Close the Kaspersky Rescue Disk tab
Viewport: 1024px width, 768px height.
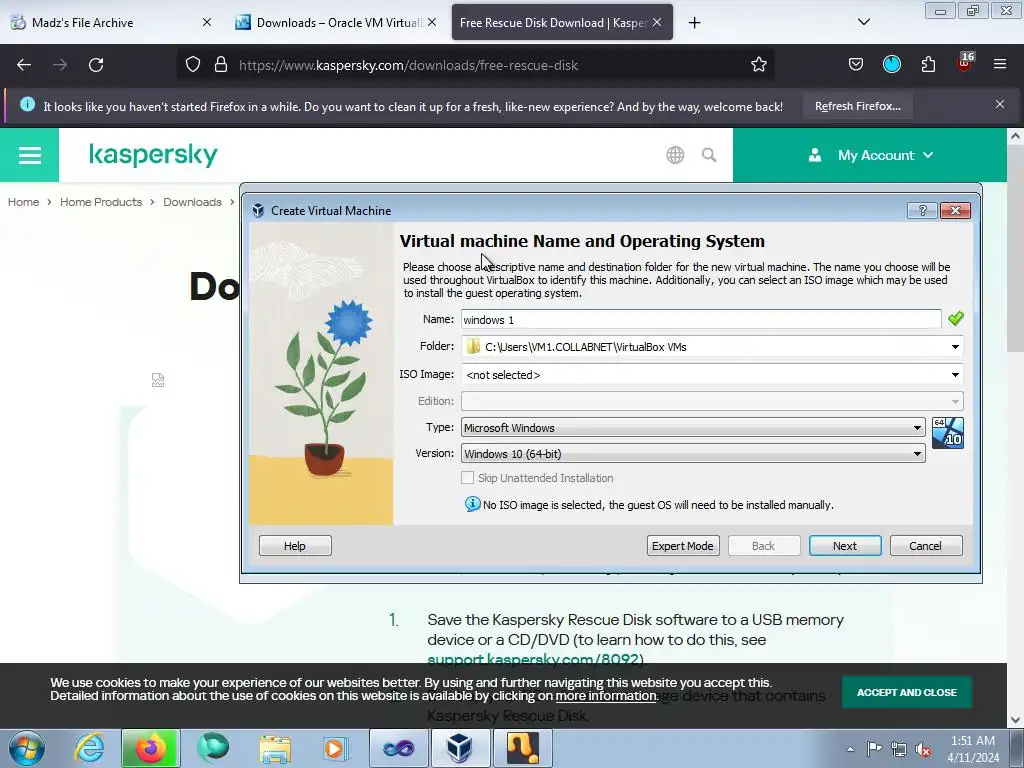pos(657,22)
